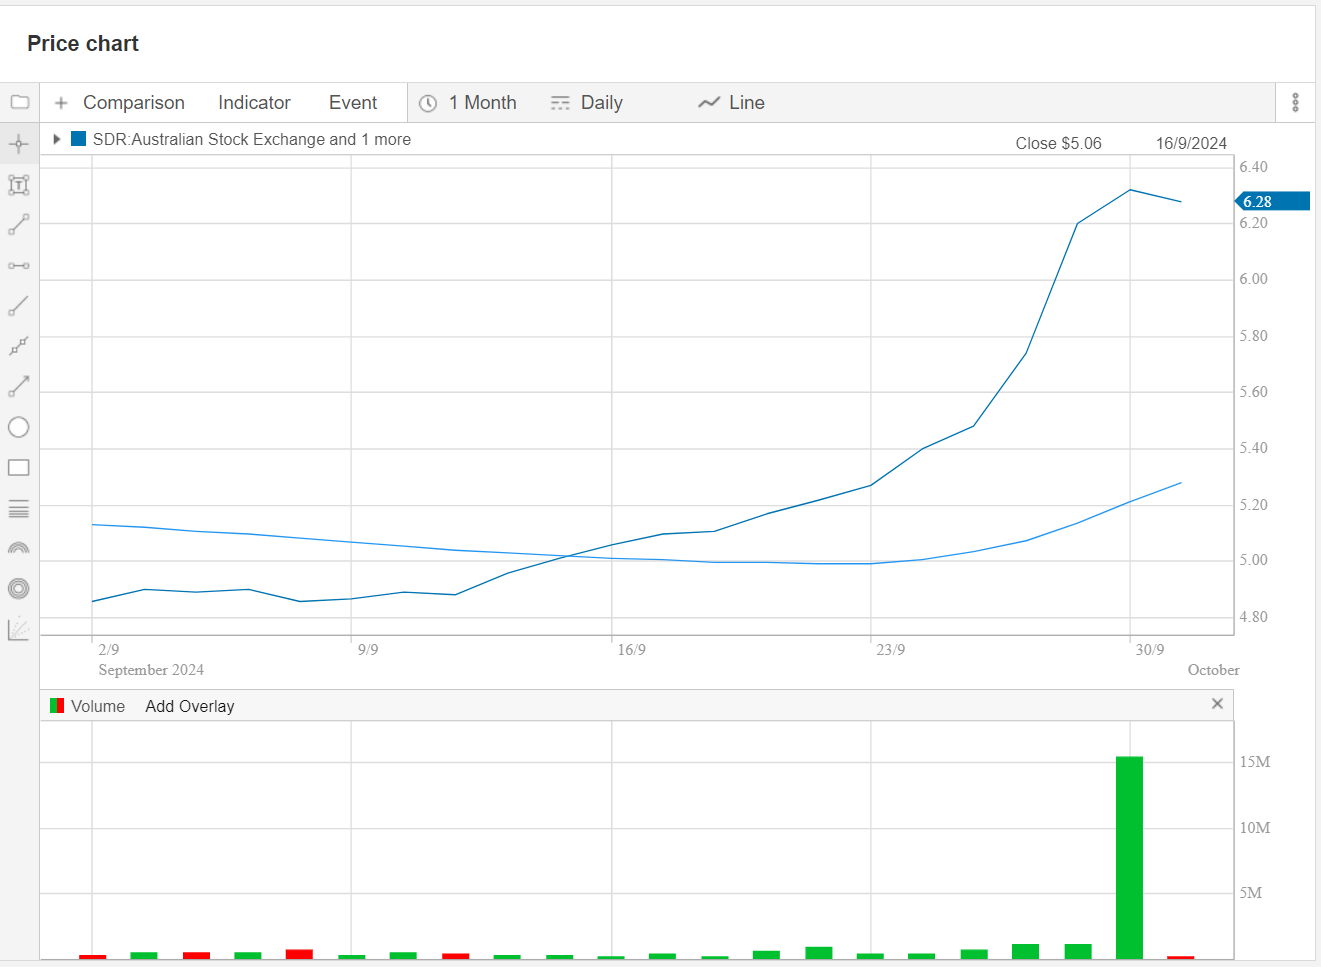Click the Close $5.06 readout
1321x967 pixels.
coord(1058,143)
